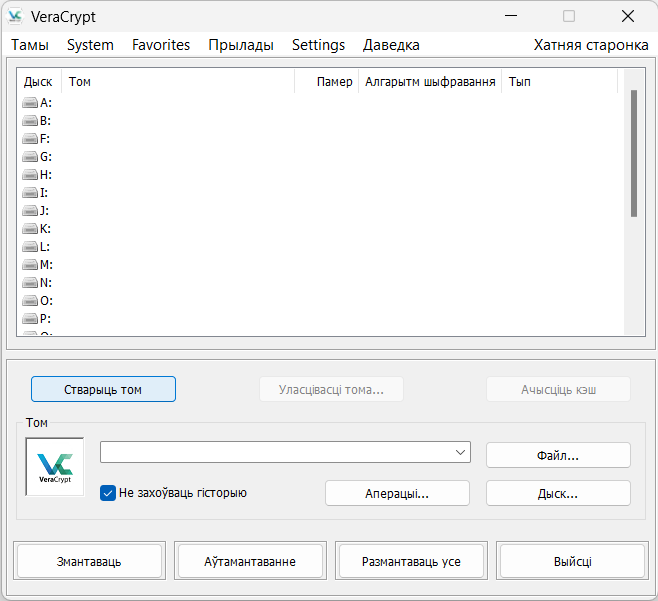Click the Стварыць том button
Screen dimensions: 658x601
[103, 389]
